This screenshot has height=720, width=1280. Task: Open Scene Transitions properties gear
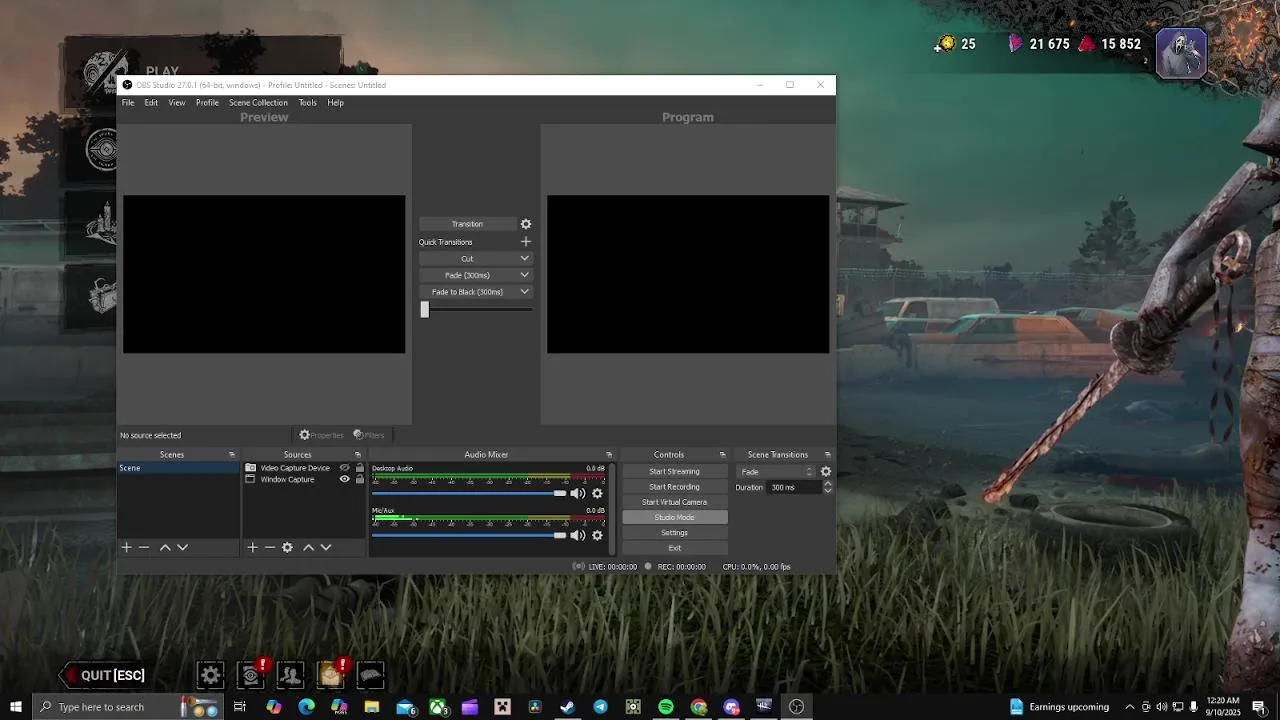point(826,471)
